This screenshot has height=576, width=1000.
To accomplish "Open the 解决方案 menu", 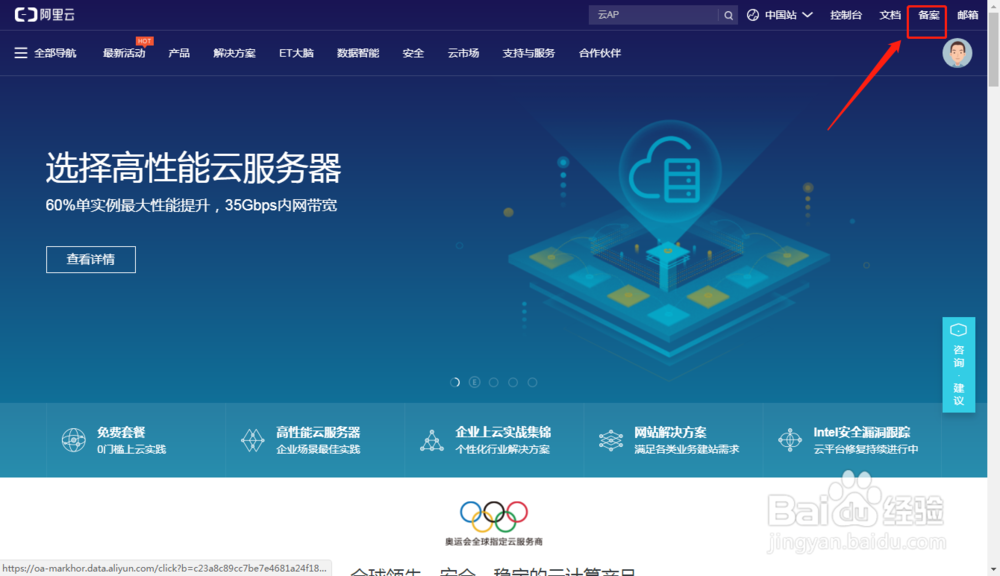I will coord(234,53).
